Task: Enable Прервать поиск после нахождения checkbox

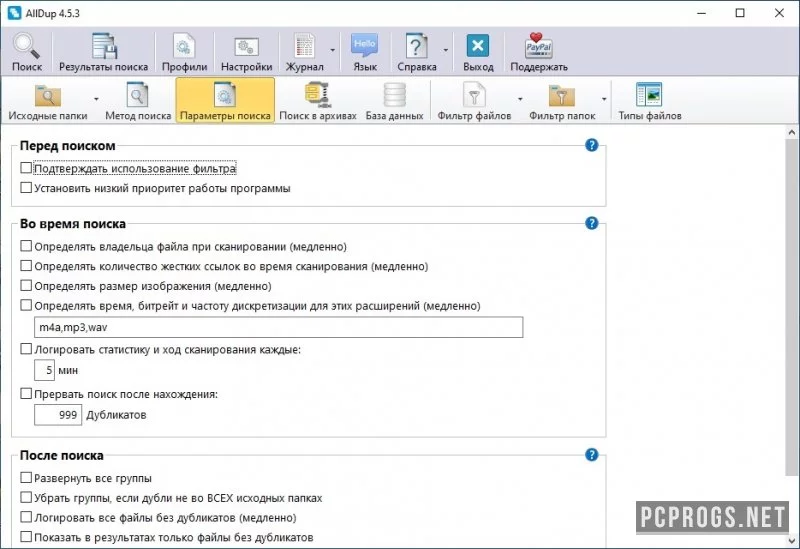Action: click(x=26, y=393)
